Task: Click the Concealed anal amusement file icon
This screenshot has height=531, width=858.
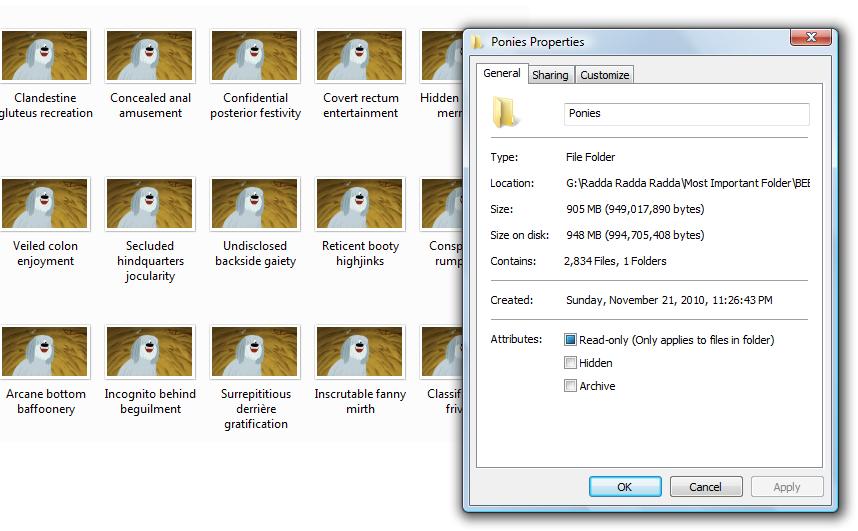Action: pos(150,55)
